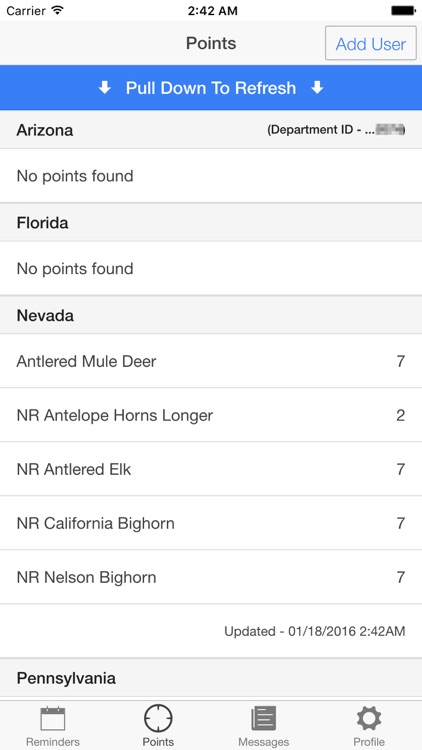Screen dimensions: 422x750
Task: Tap the Pull Down To Refresh banner
Action: click(211, 88)
